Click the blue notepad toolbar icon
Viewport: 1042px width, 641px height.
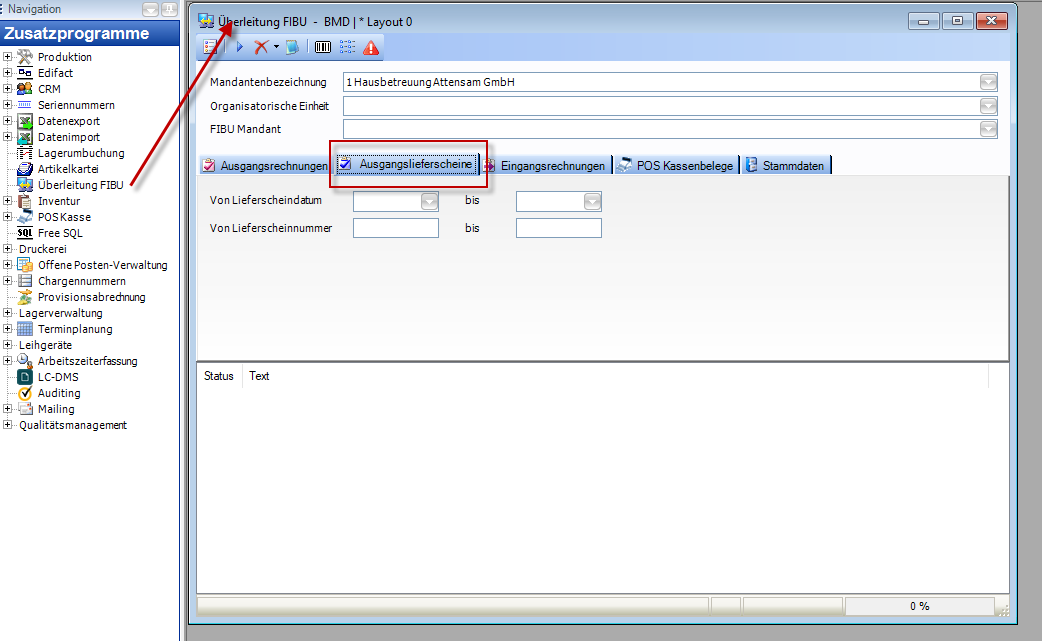tap(292, 47)
